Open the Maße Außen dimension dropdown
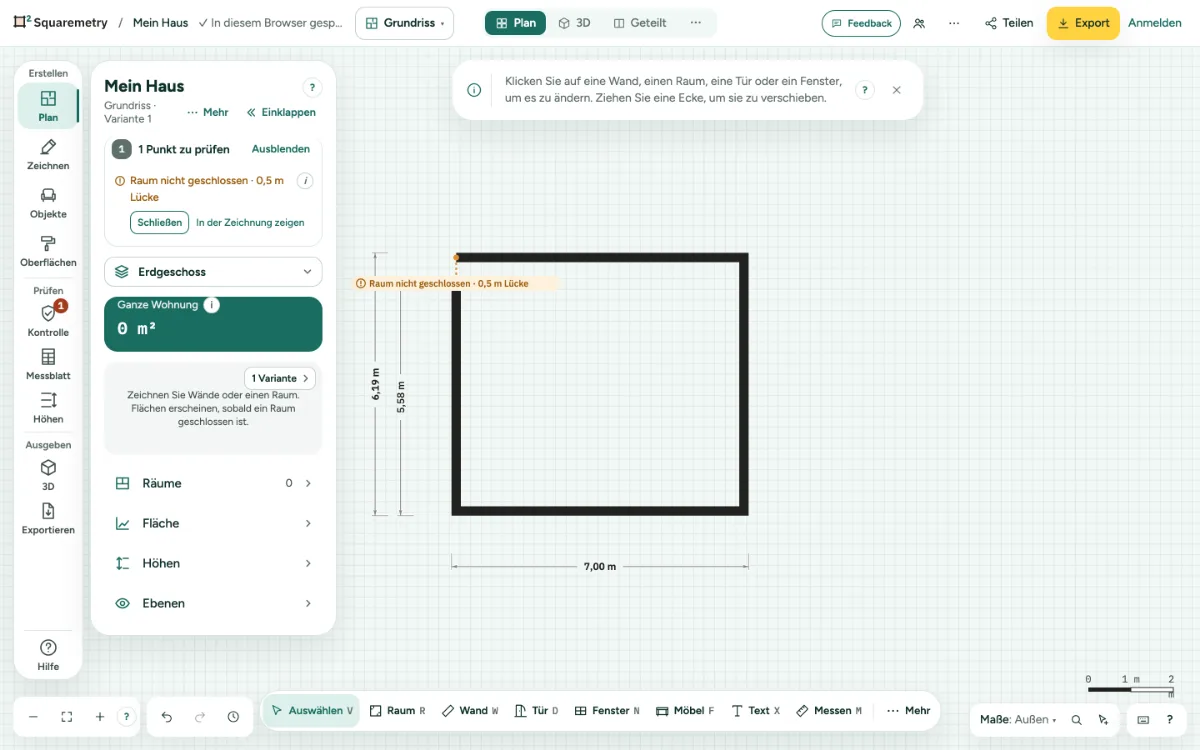Viewport: 1200px width, 750px height. pyautogui.click(x=1018, y=719)
